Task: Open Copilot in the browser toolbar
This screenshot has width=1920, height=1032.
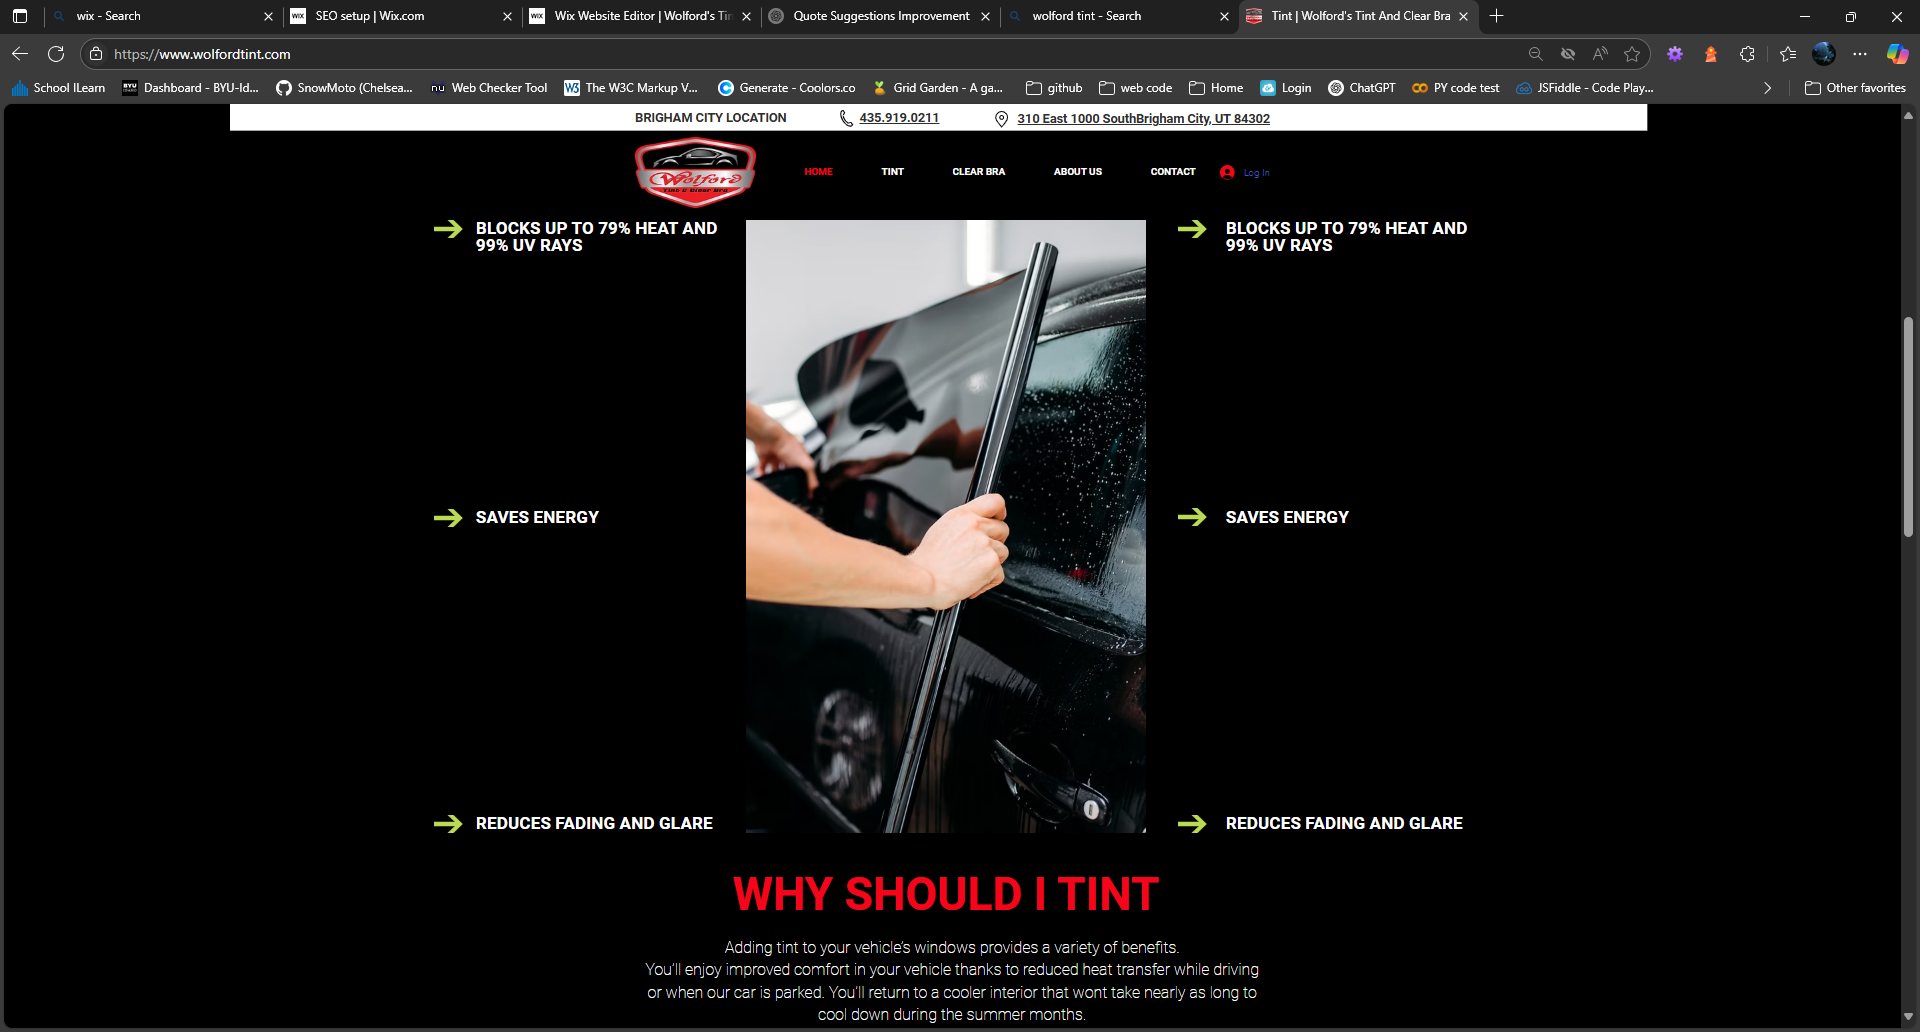Action: 1896,54
